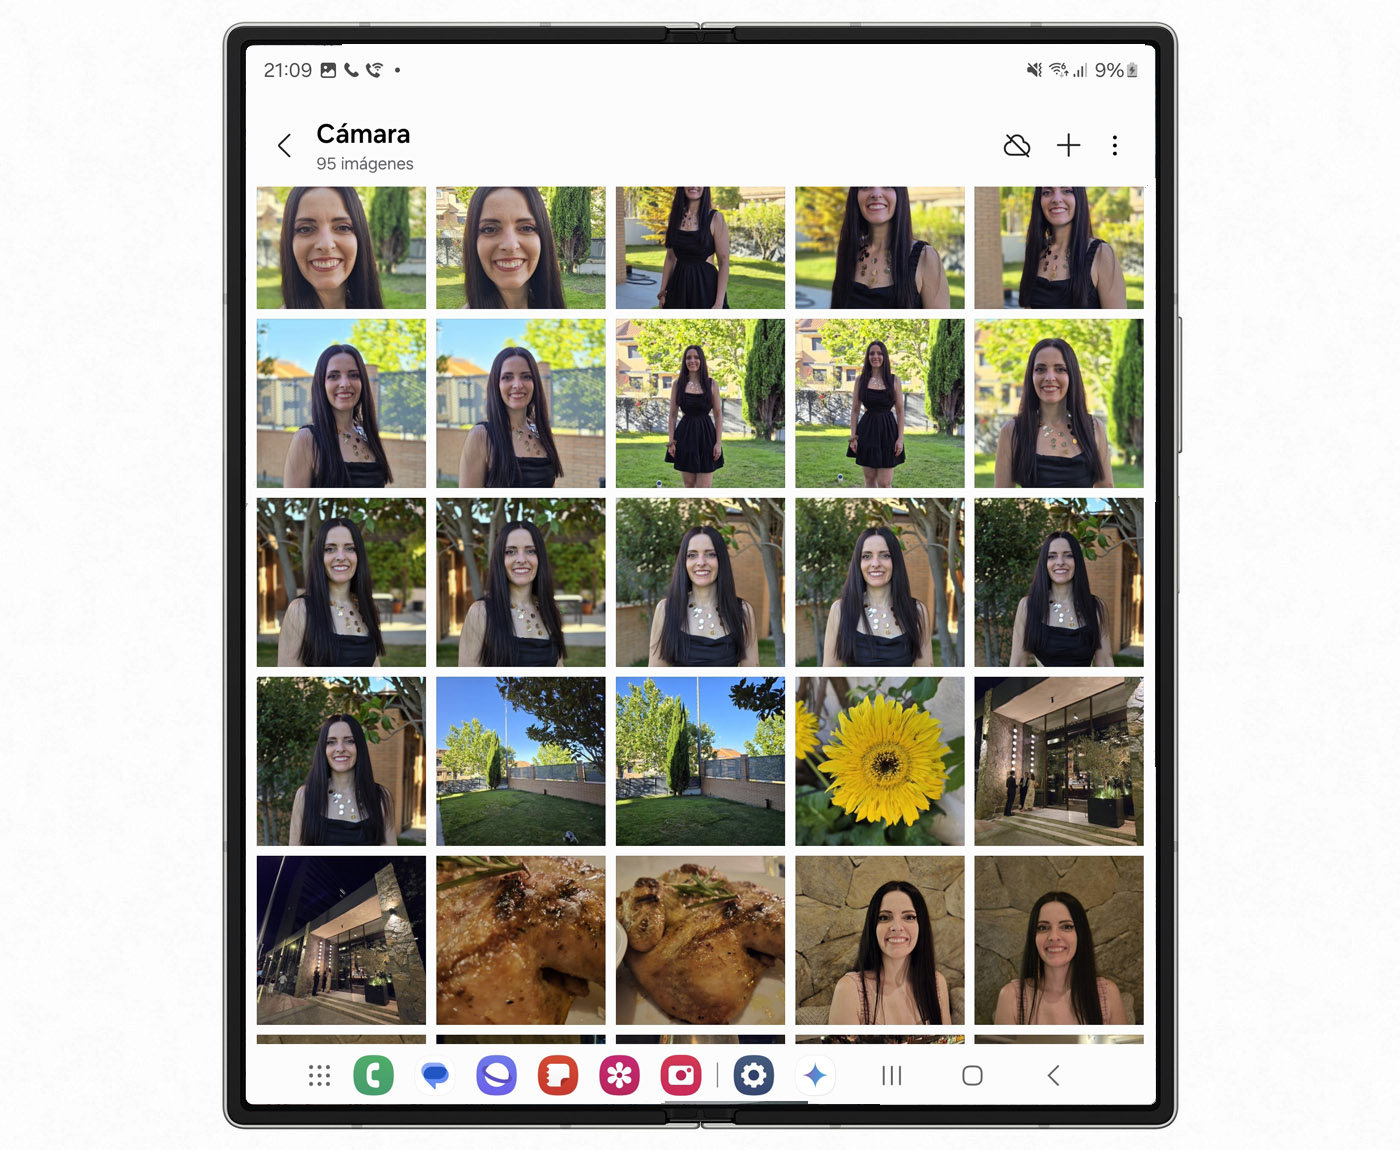The width and height of the screenshot is (1400, 1150).
Task: Tap the "95 imágenes" count label
Action: click(x=365, y=164)
